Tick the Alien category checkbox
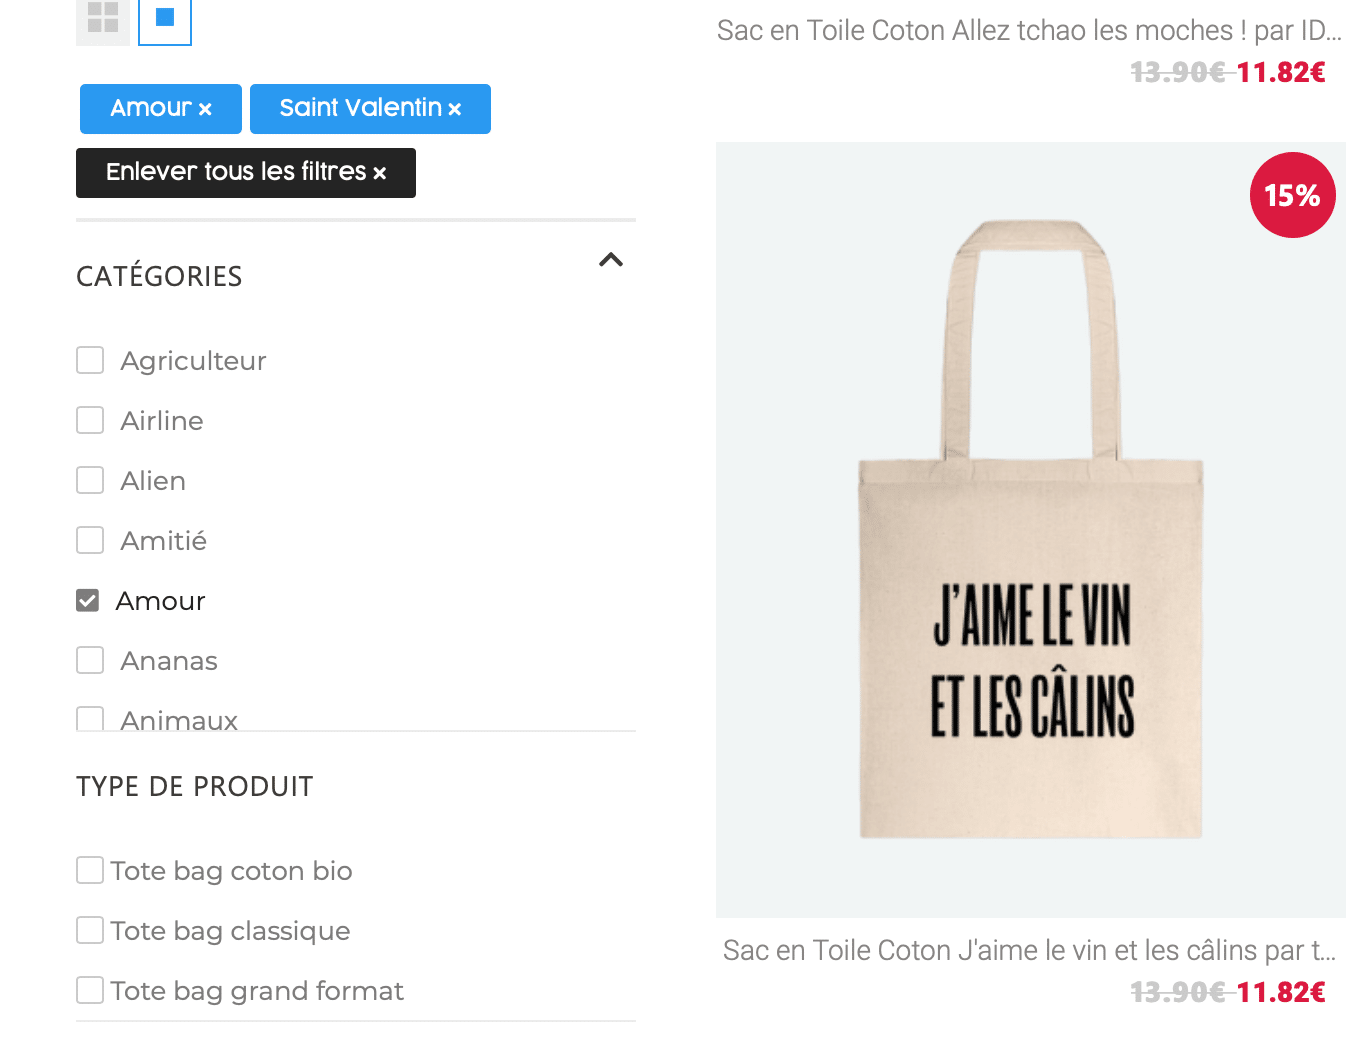The height and width of the screenshot is (1046, 1364). coord(90,480)
